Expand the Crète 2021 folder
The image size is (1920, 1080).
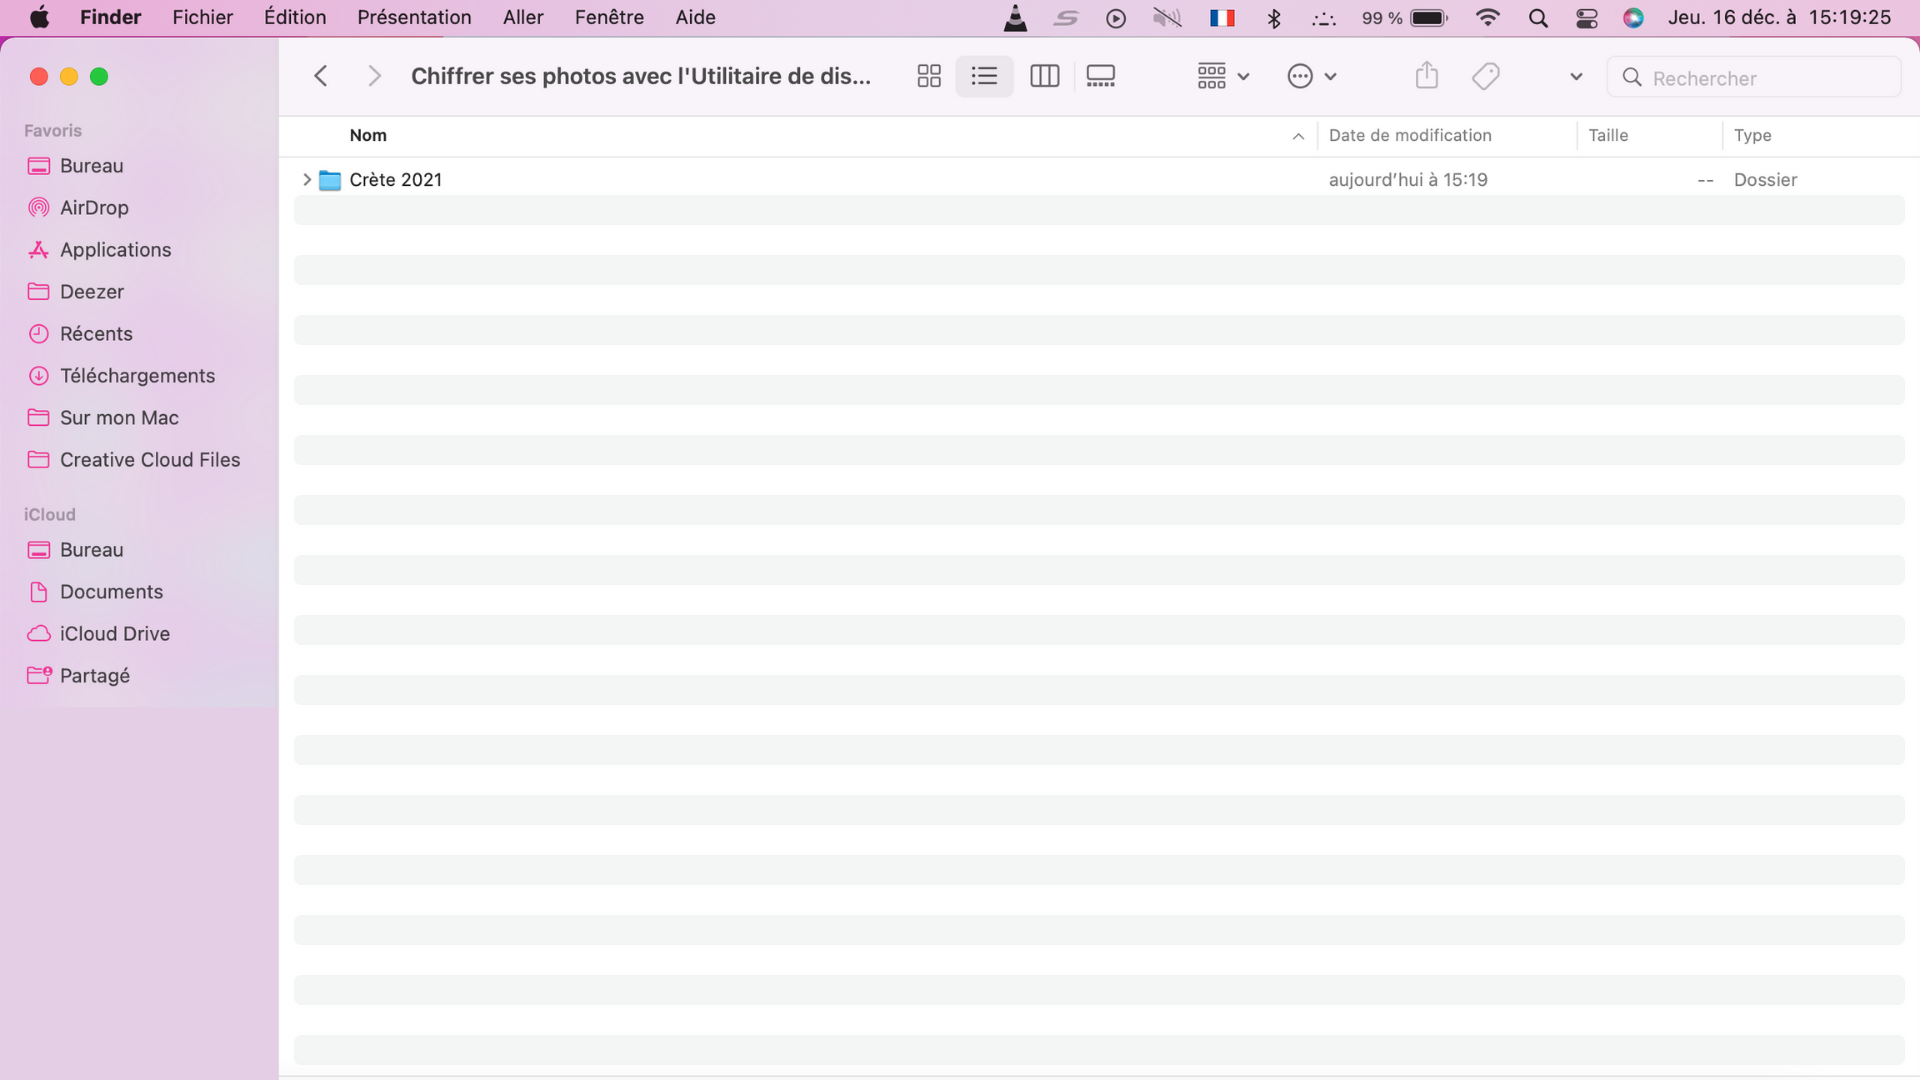click(x=306, y=180)
